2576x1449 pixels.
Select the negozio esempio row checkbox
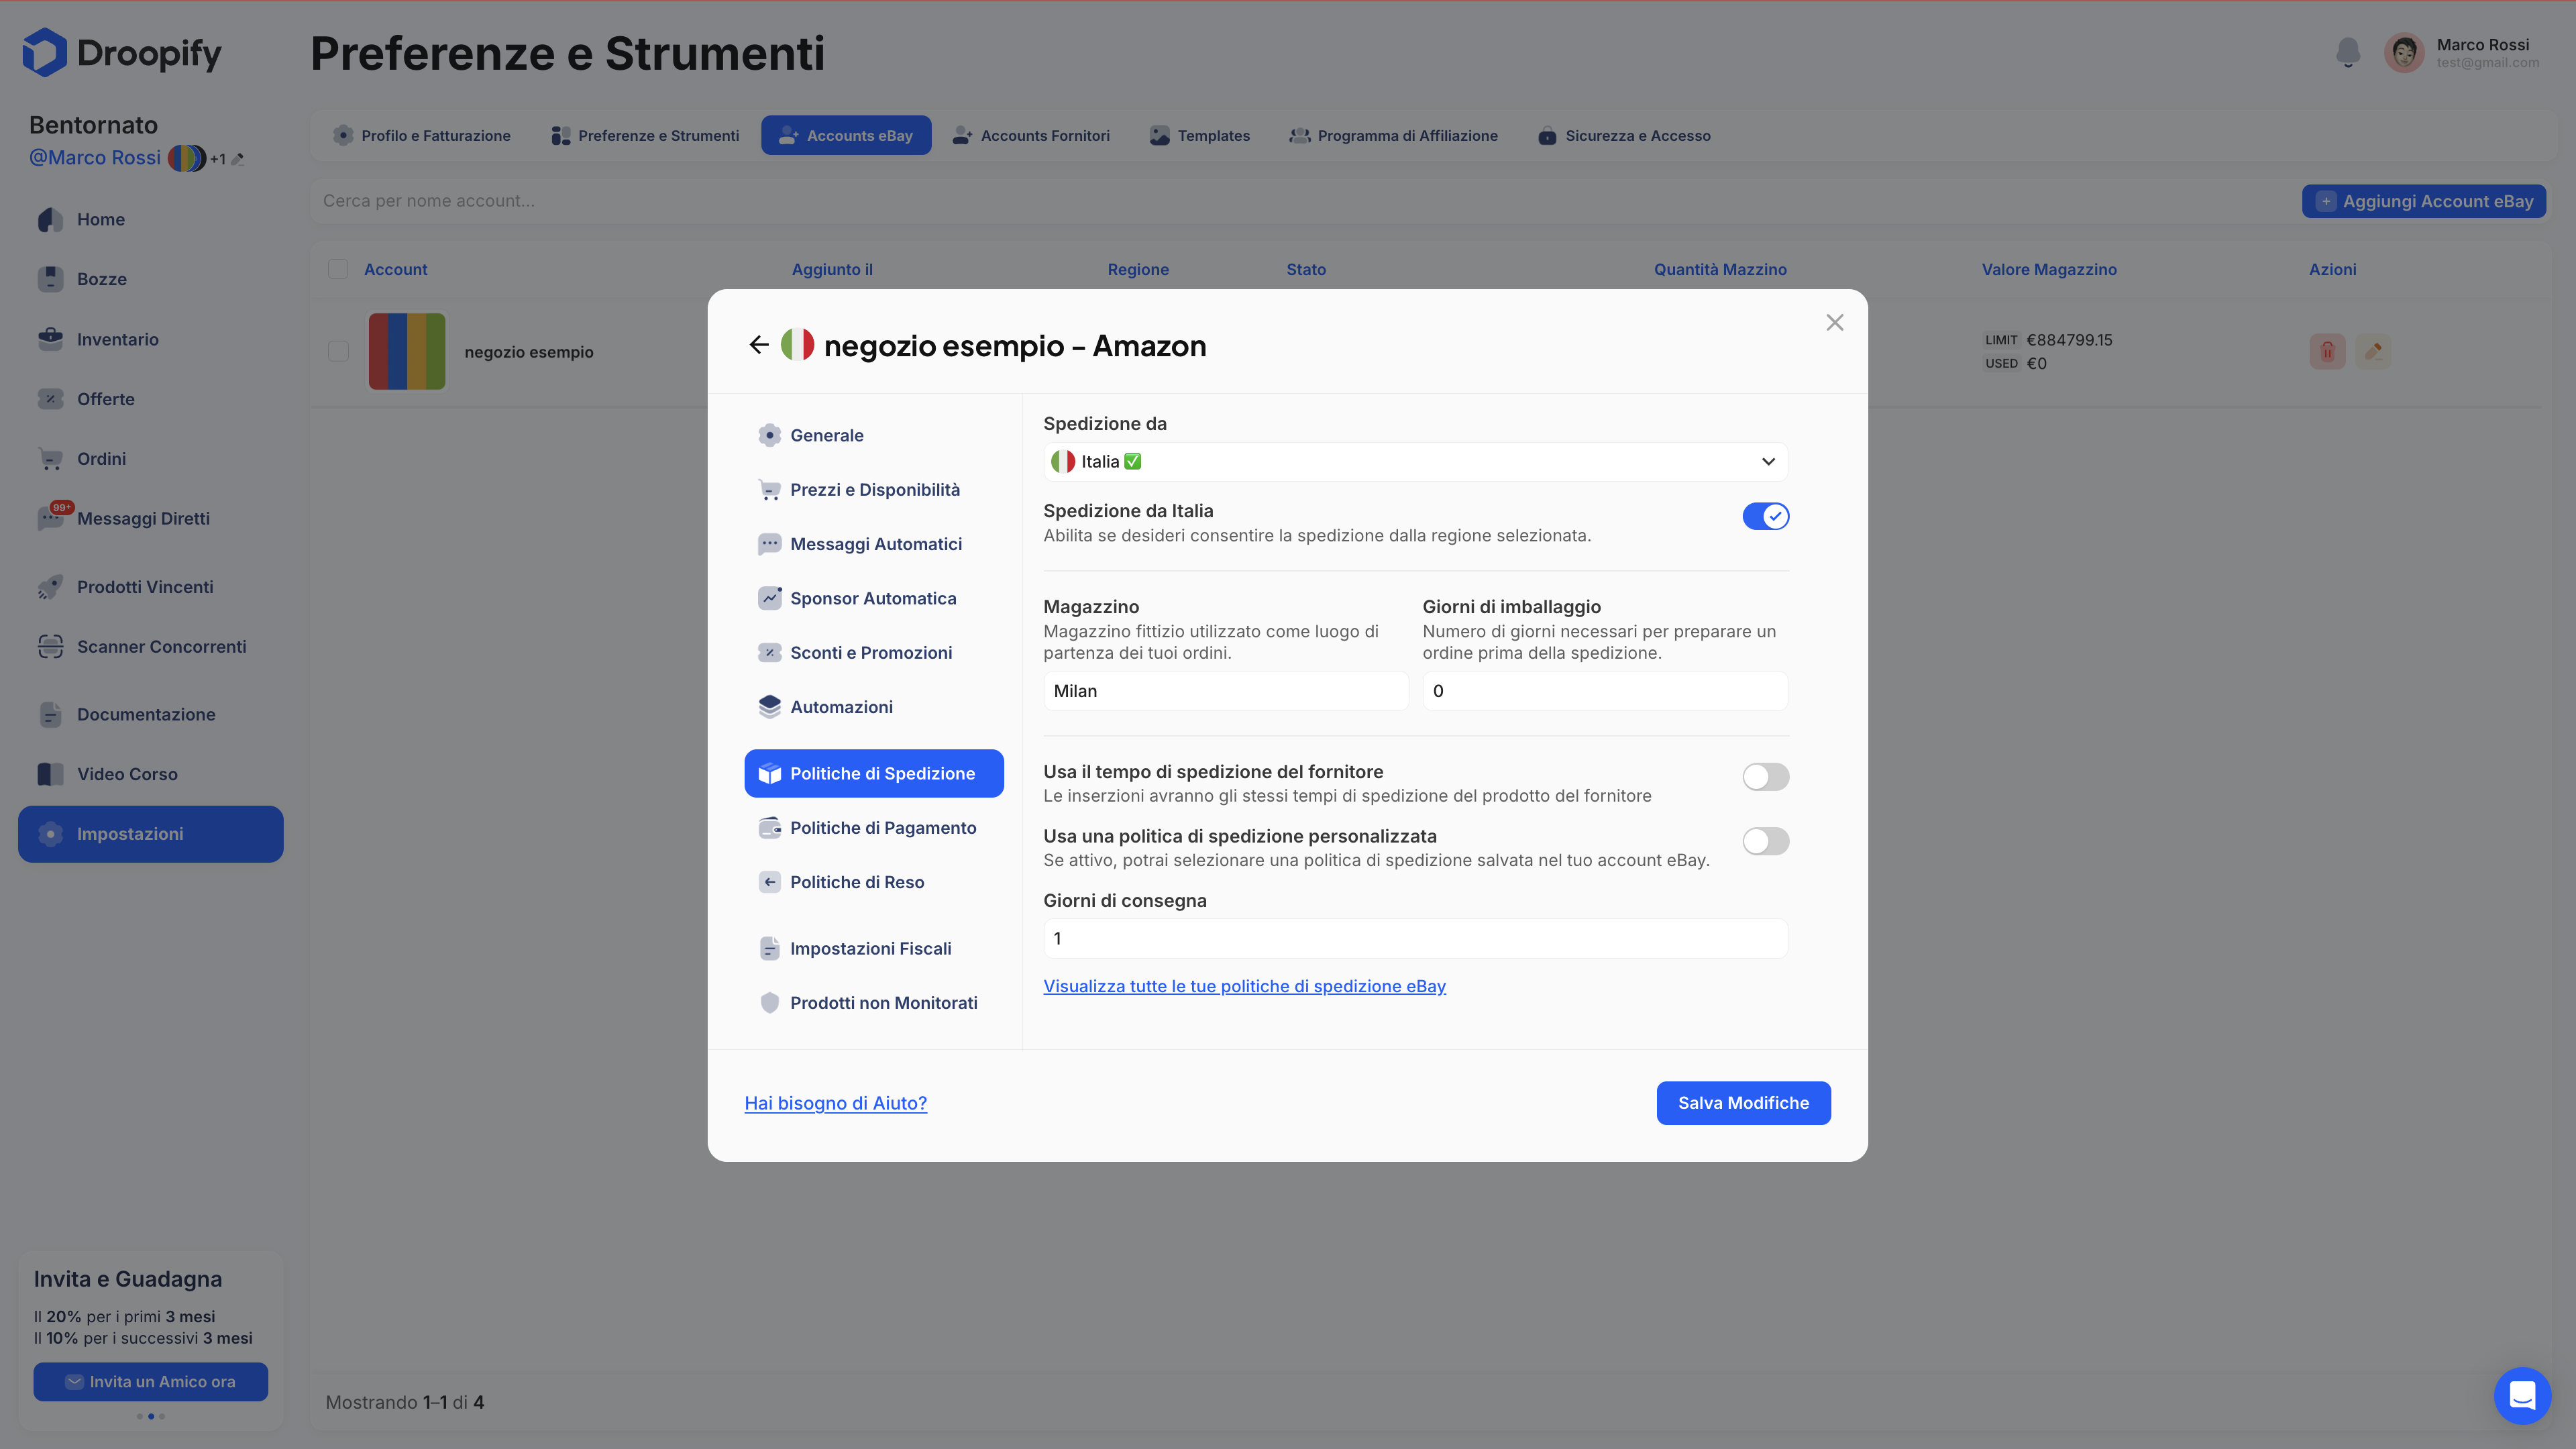(338, 351)
